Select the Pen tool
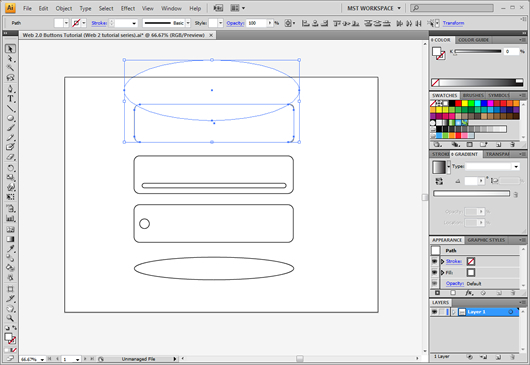Image resolution: width=530 pixels, height=365 pixels. coord(10,89)
